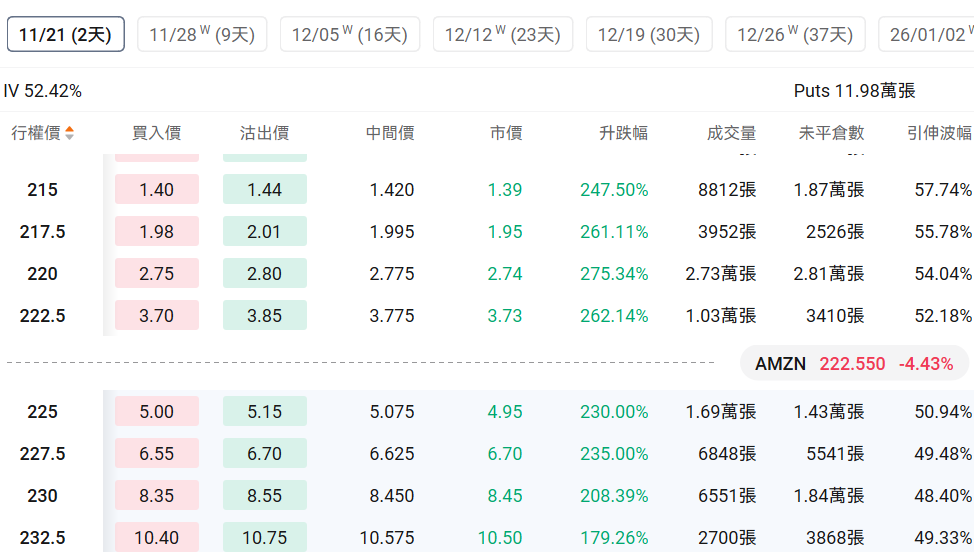Click the 1.44 ask price for strike 215

(x=265, y=190)
